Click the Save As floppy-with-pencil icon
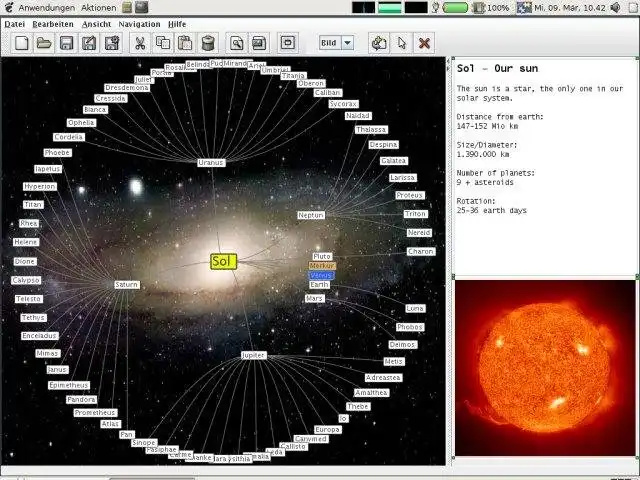This screenshot has height=480, width=640. pyautogui.click(x=89, y=43)
